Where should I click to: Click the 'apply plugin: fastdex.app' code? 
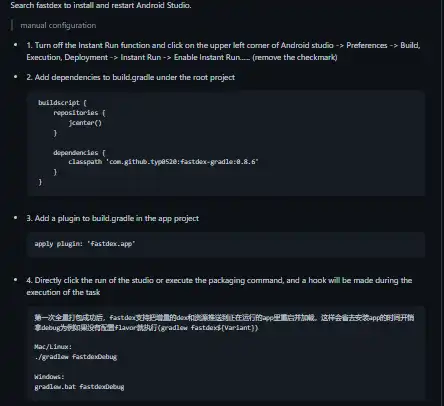[85, 244]
